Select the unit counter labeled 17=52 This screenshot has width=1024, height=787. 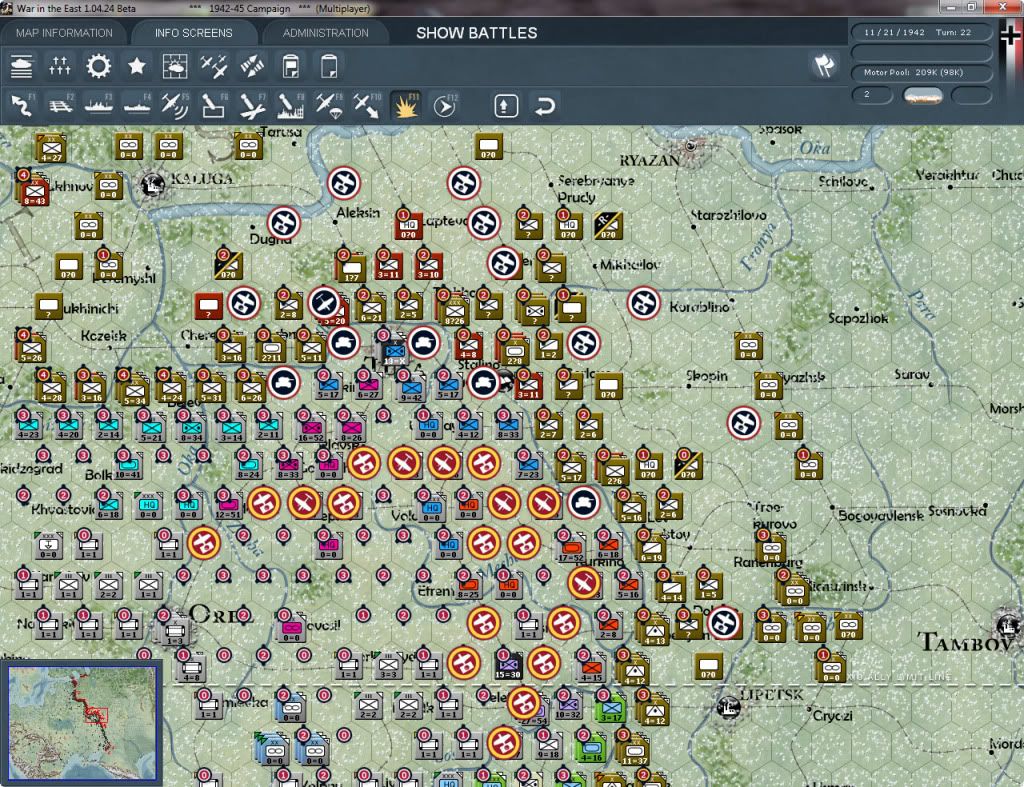[x=571, y=547]
